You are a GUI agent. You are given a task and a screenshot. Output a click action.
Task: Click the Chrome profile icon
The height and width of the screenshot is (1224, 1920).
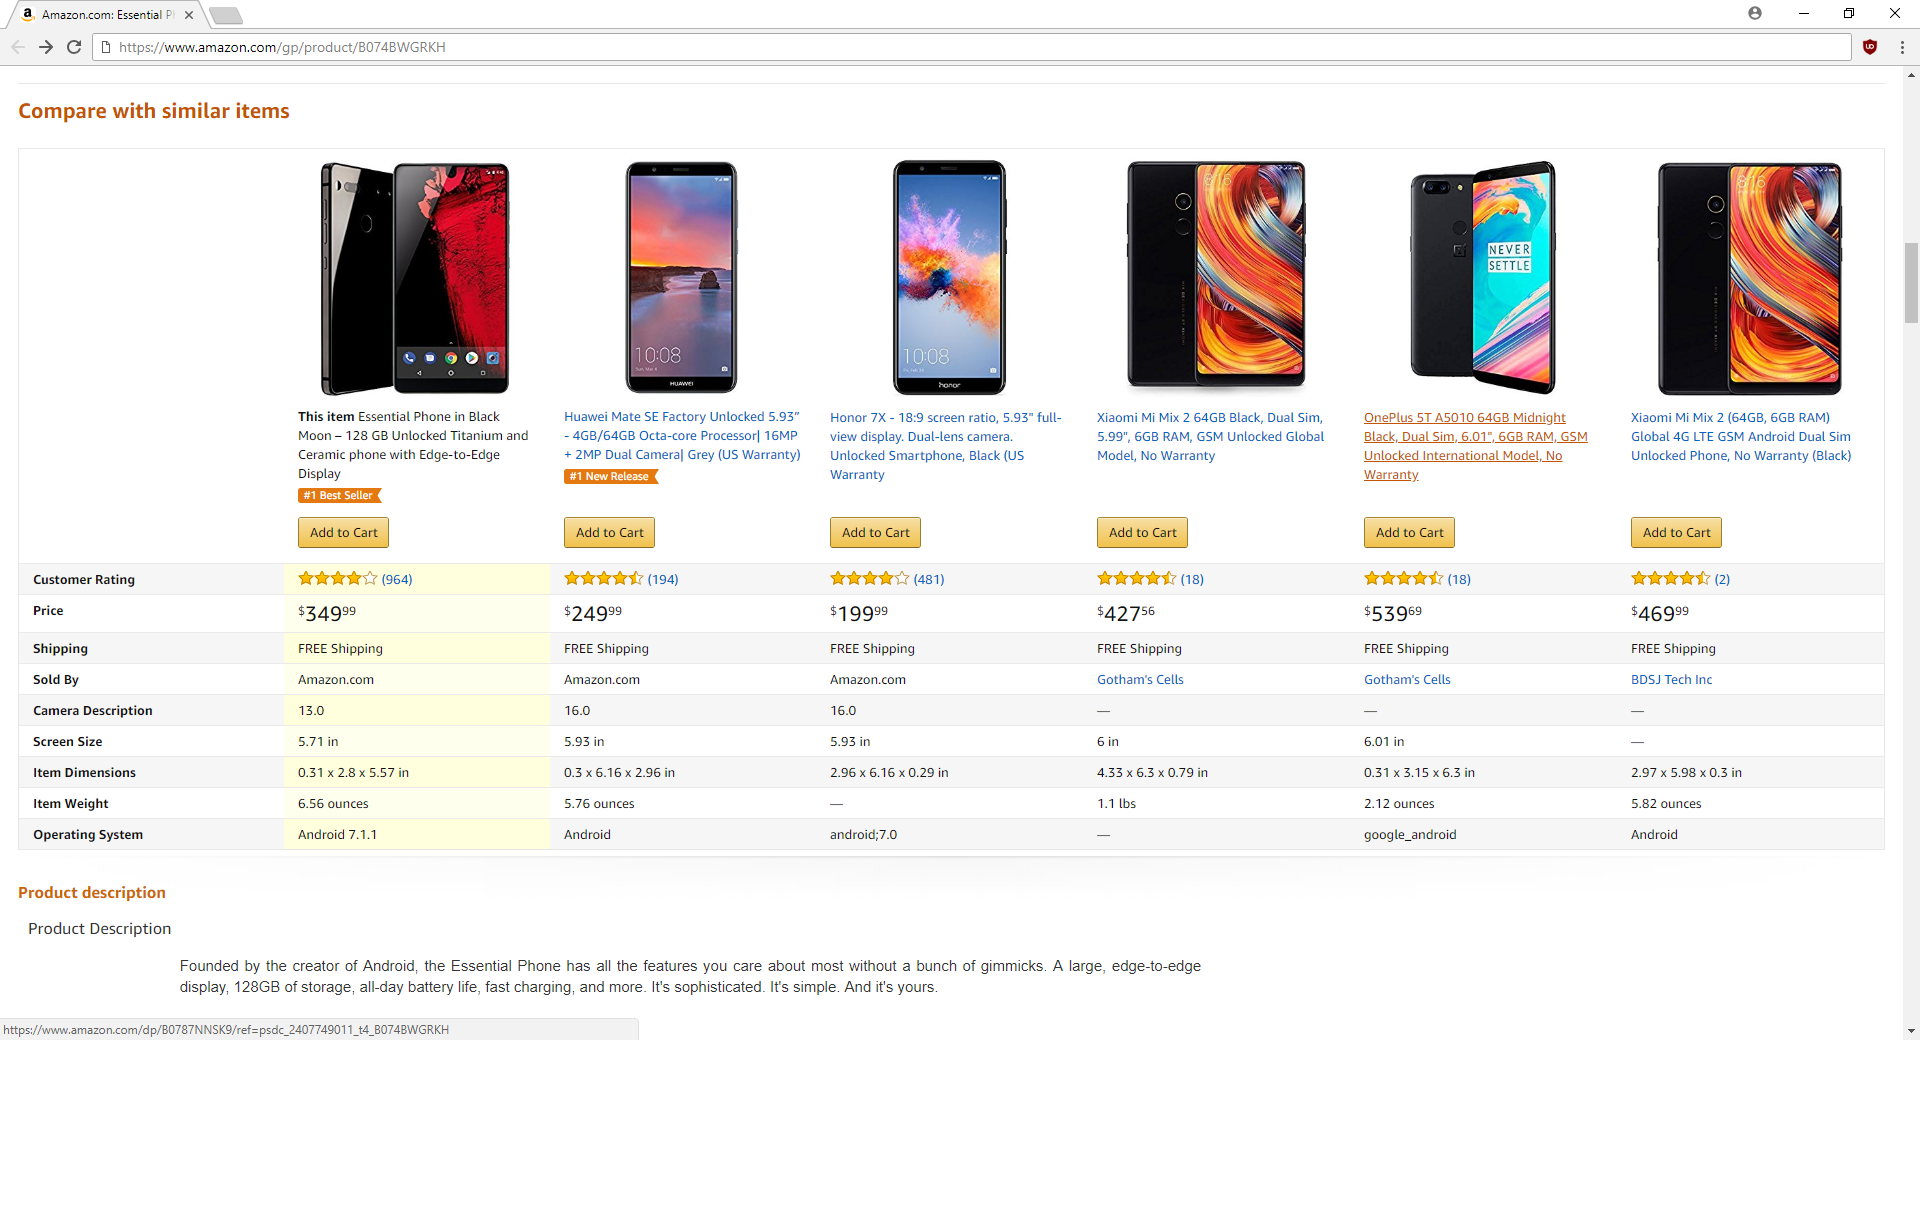1755,13
